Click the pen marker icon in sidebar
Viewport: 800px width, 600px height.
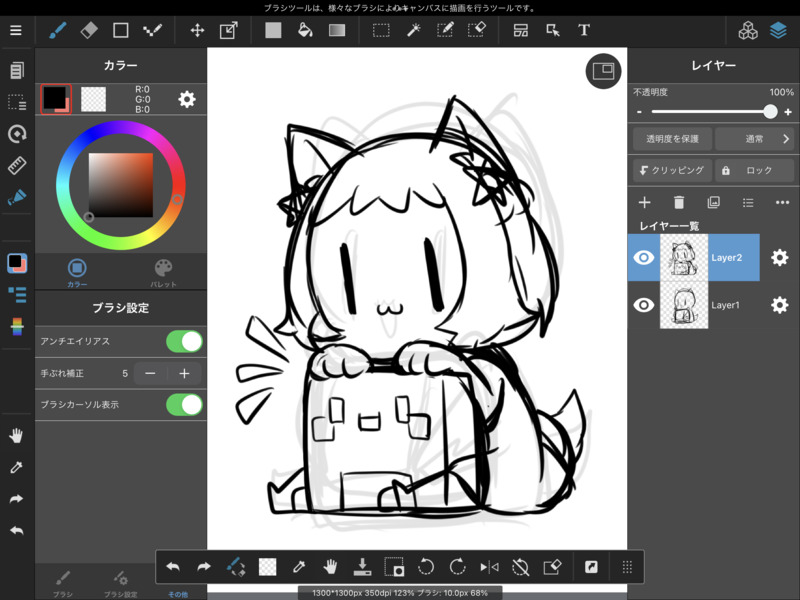17,197
